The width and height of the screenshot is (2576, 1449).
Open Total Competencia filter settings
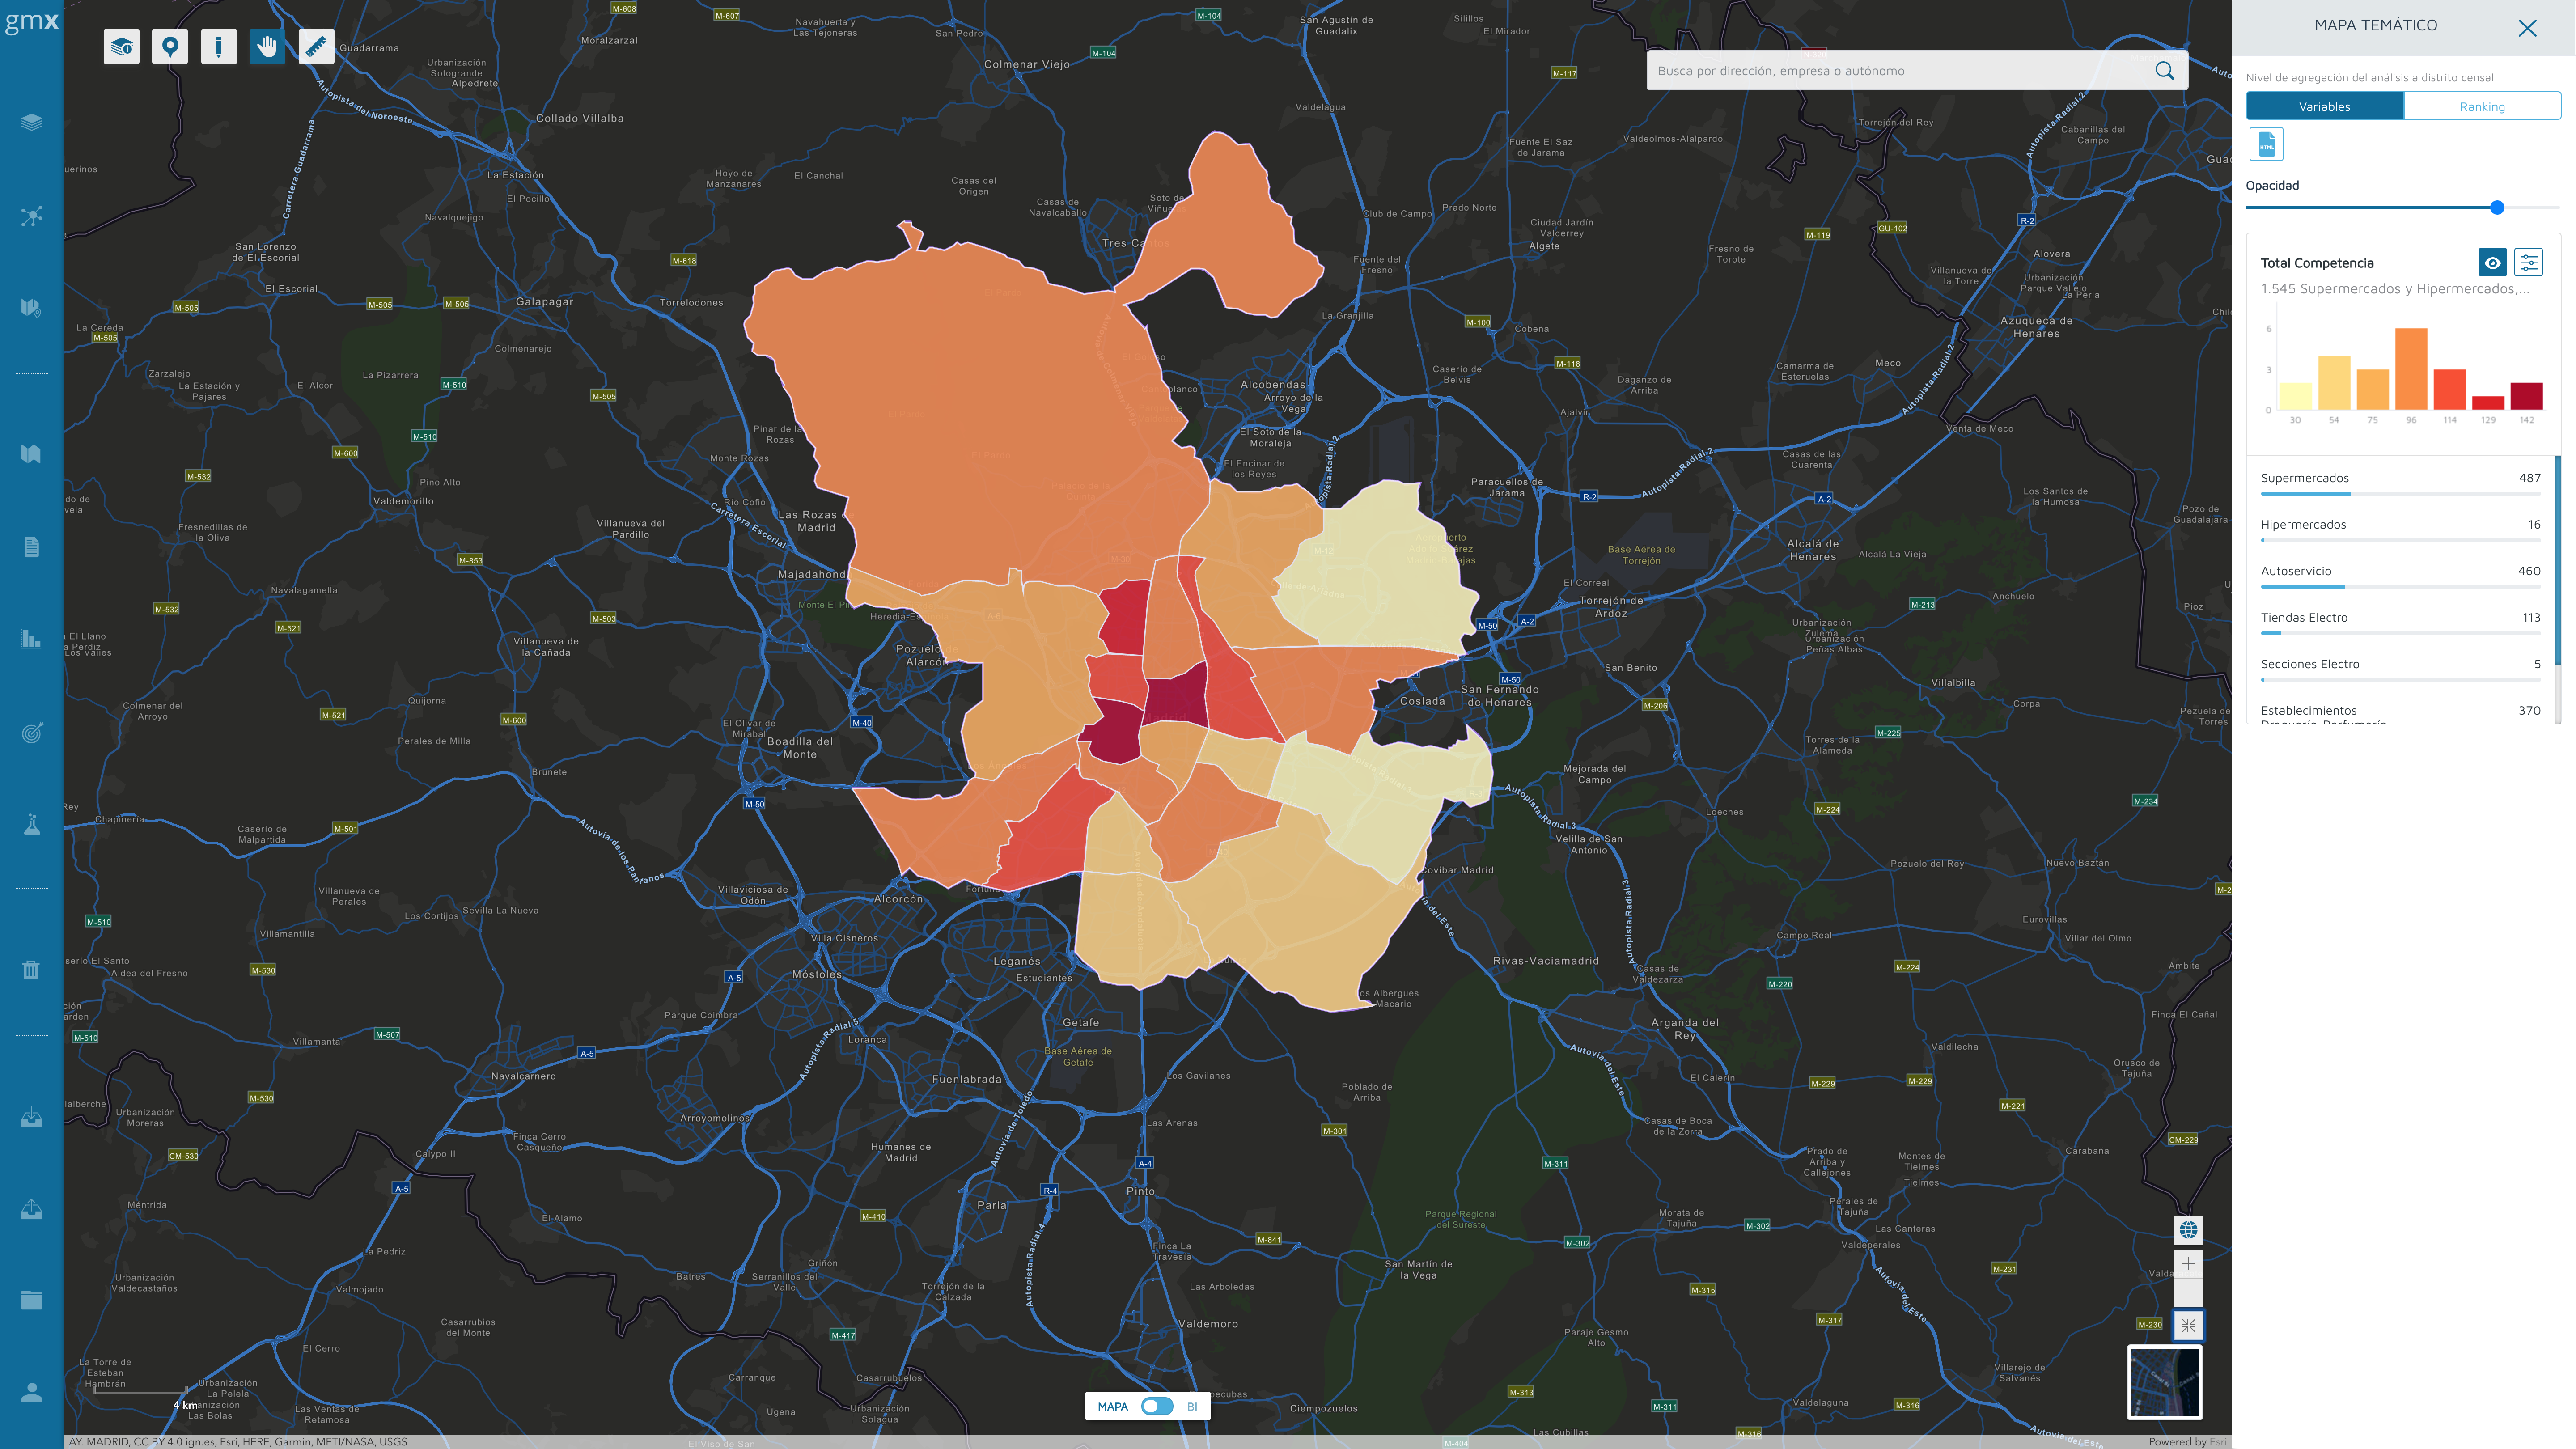tap(2528, 263)
